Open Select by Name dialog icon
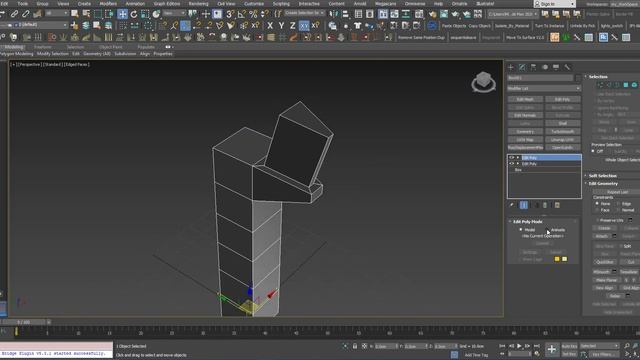The height and width of the screenshot is (360, 640). pos(86,14)
